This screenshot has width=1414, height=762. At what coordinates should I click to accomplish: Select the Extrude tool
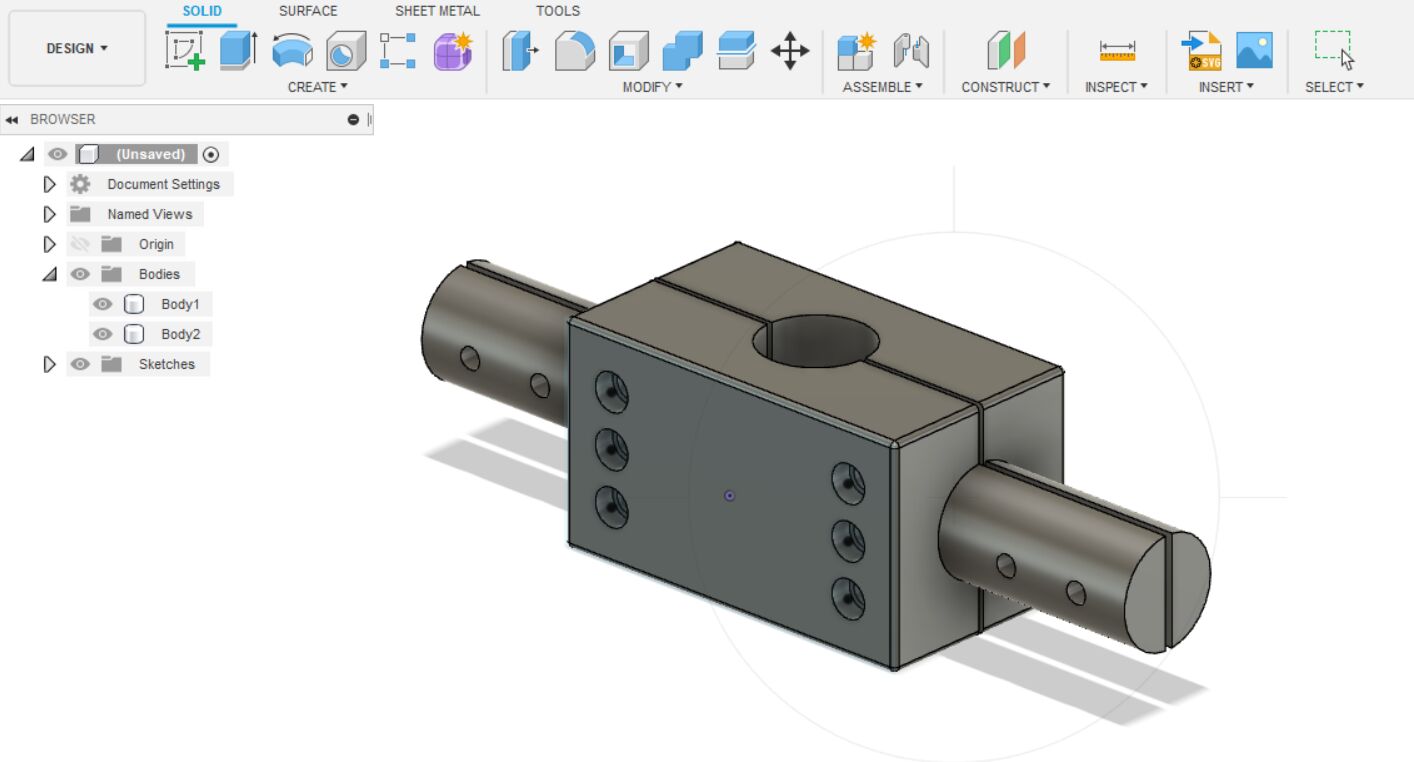click(x=238, y=50)
